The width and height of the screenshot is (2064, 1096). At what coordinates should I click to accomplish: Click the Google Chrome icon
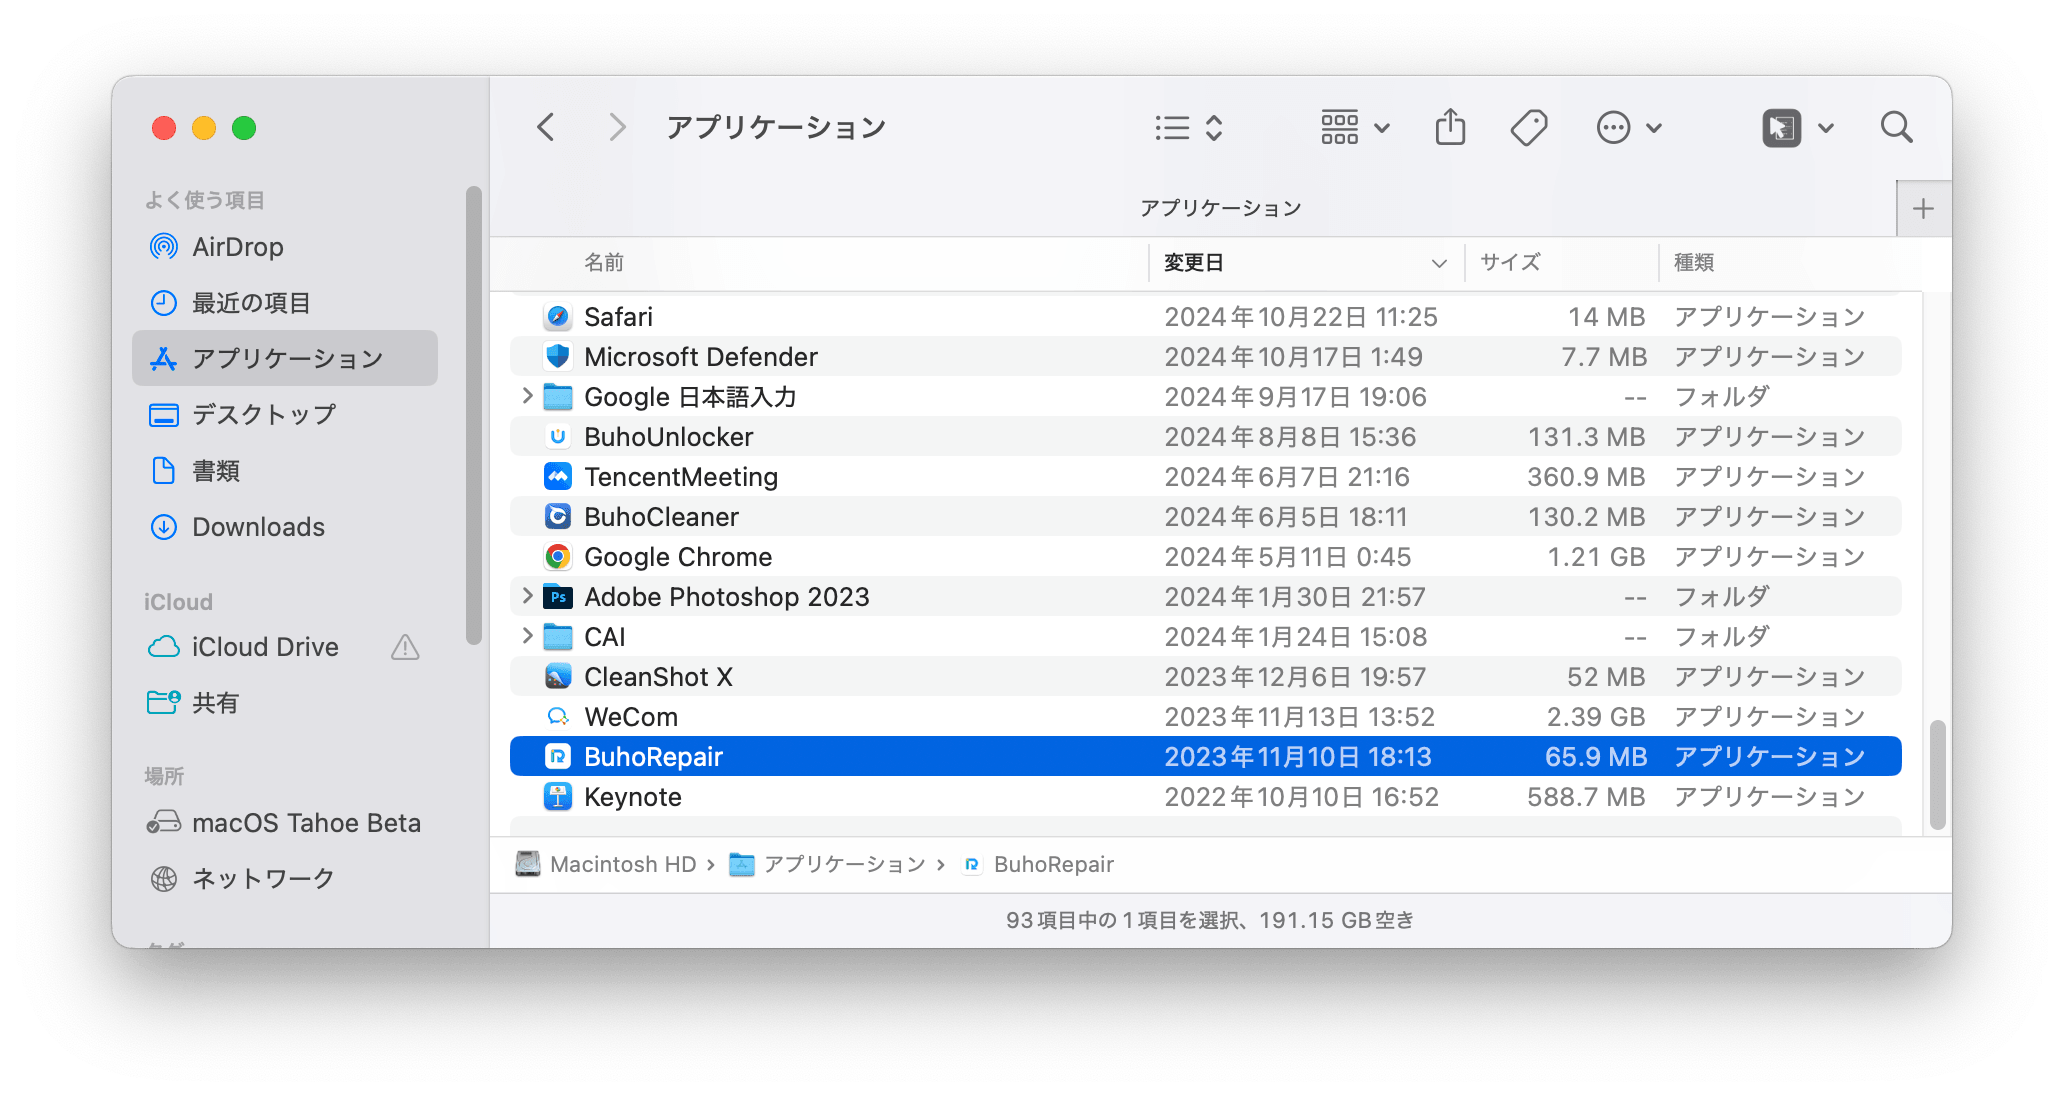point(558,557)
